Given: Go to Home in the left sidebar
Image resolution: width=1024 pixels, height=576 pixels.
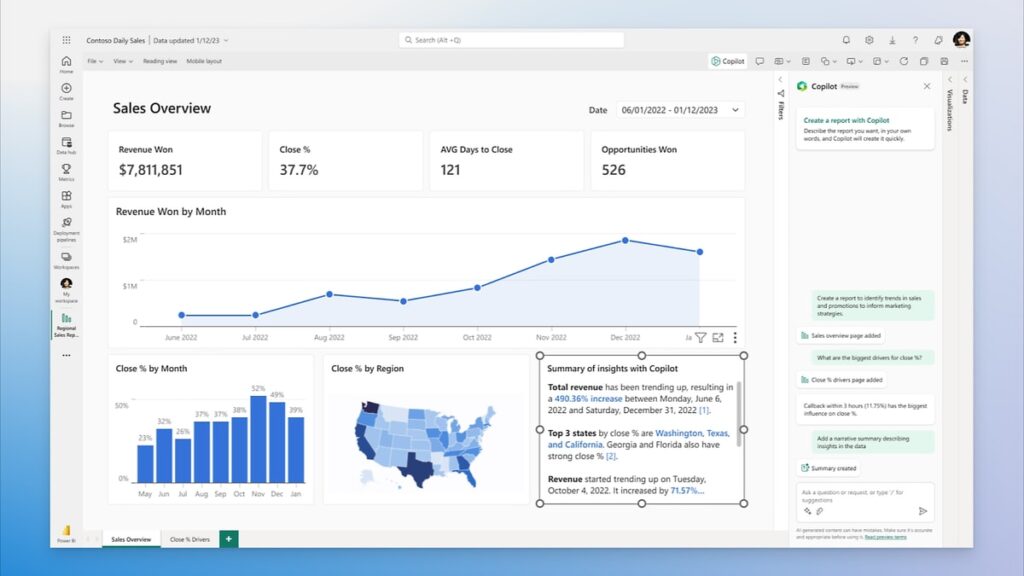Looking at the screenshot, I should pyautogui.click(x=66, y=64).
